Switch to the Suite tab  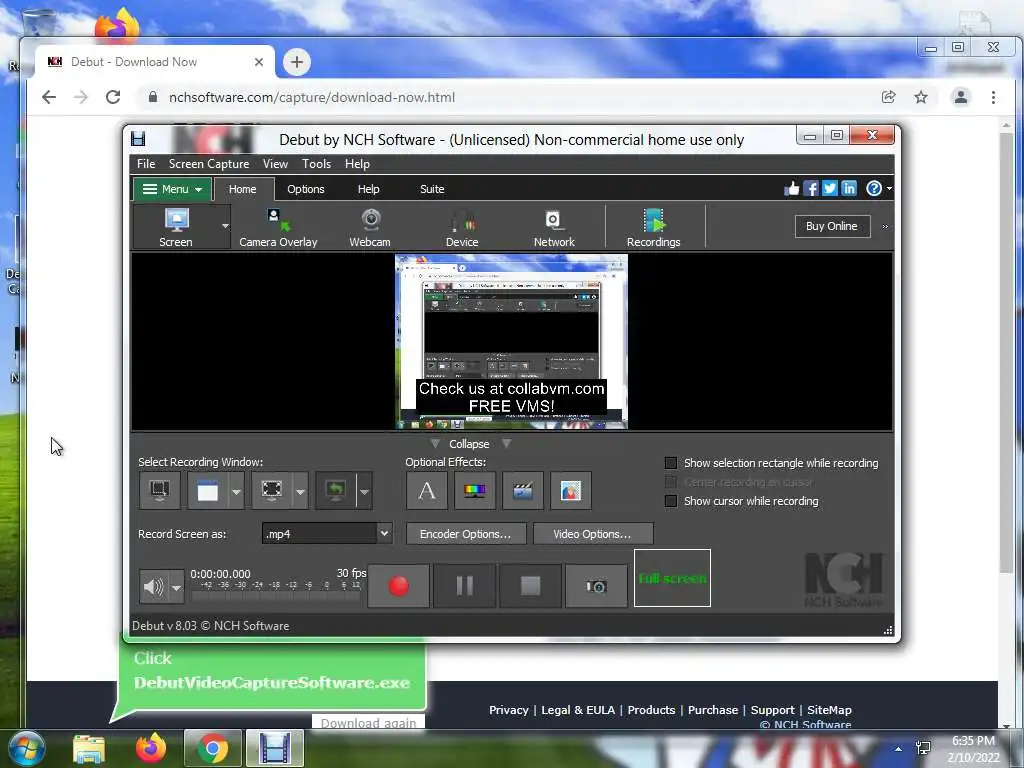point(432,189)
